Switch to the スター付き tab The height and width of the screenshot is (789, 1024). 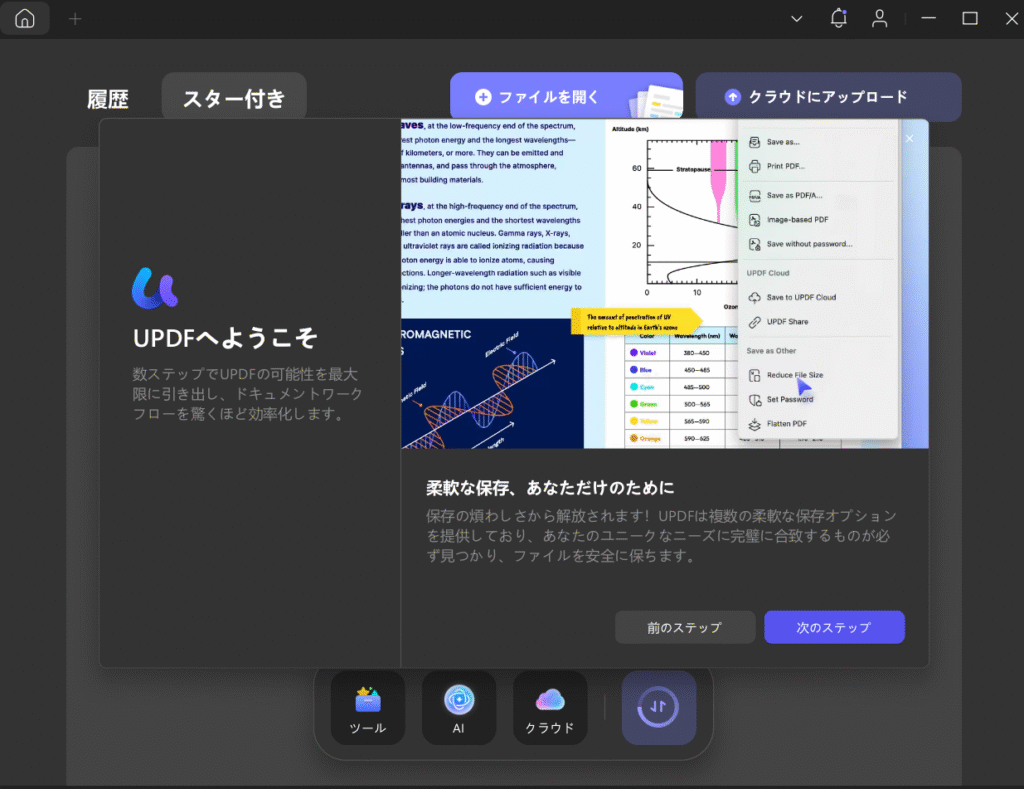tap(234, 98)
